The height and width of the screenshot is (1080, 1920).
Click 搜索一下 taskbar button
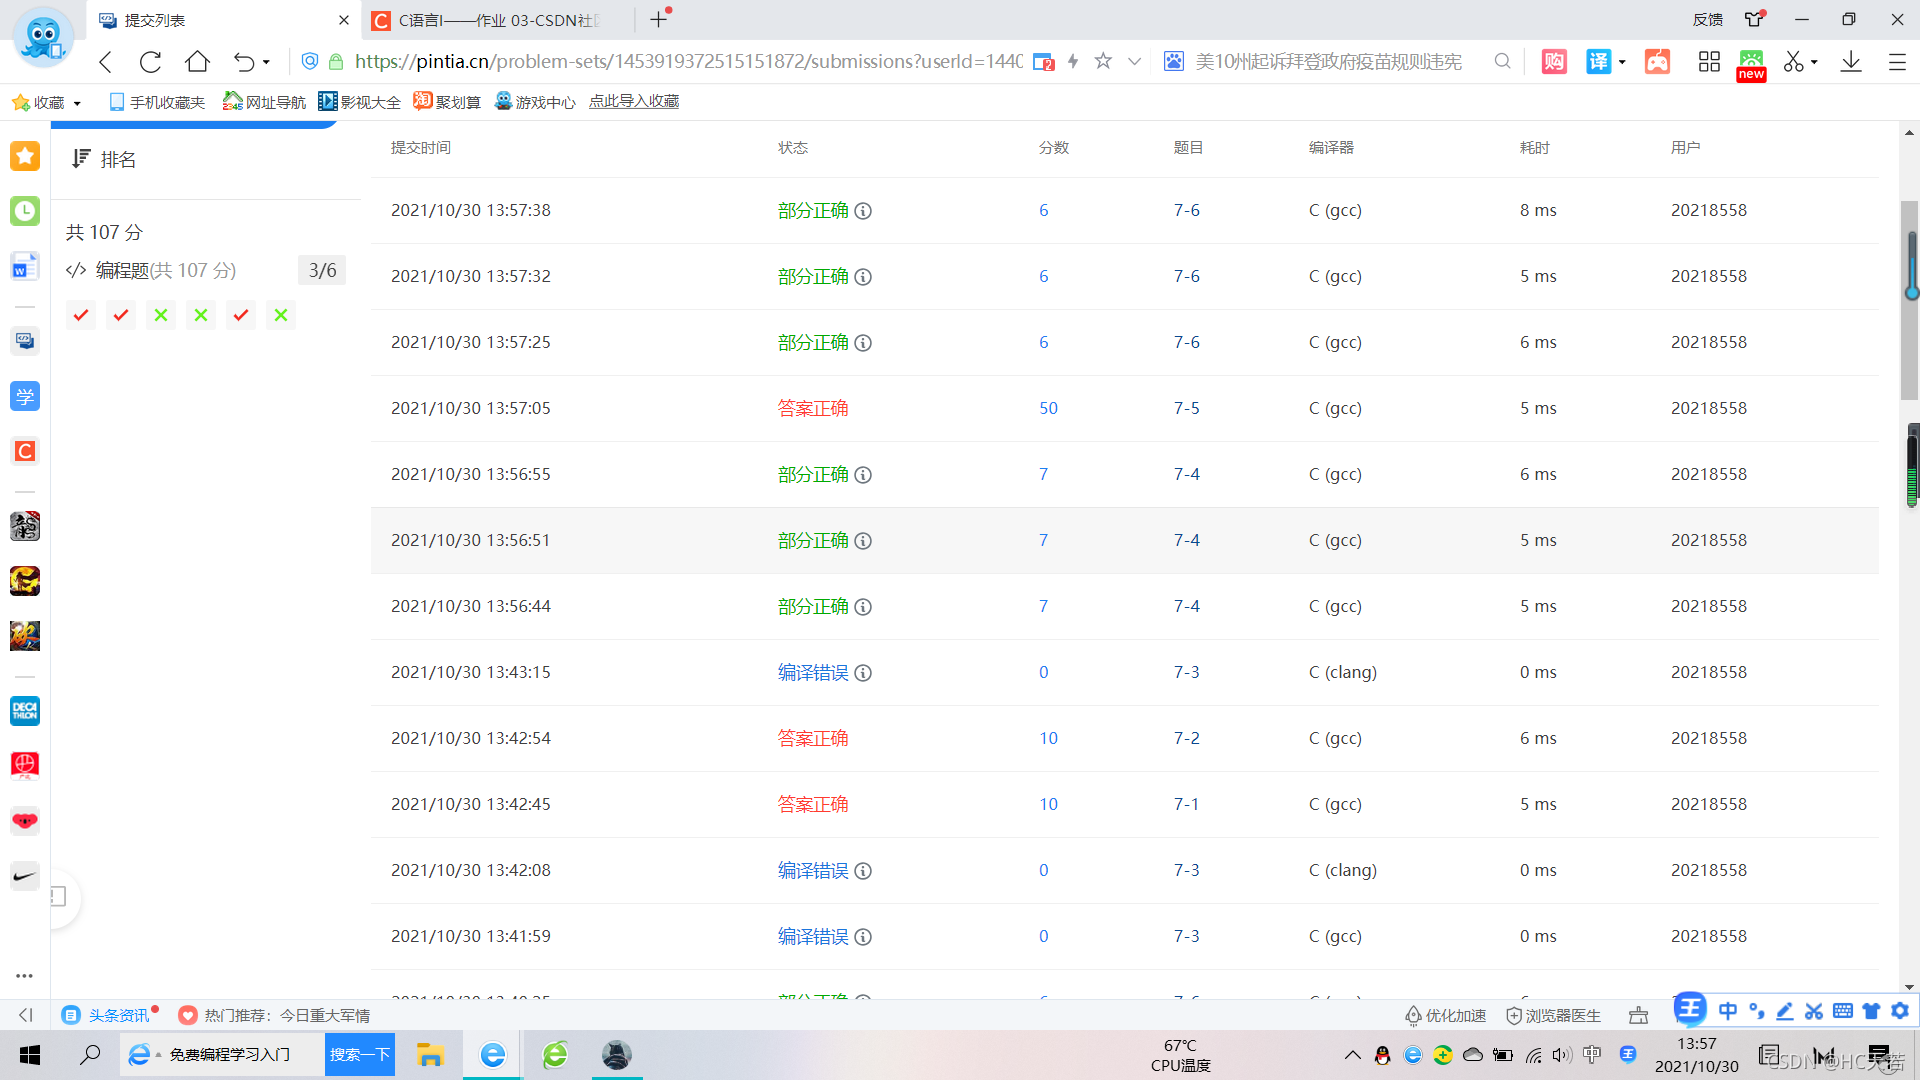coord(360,1055)
